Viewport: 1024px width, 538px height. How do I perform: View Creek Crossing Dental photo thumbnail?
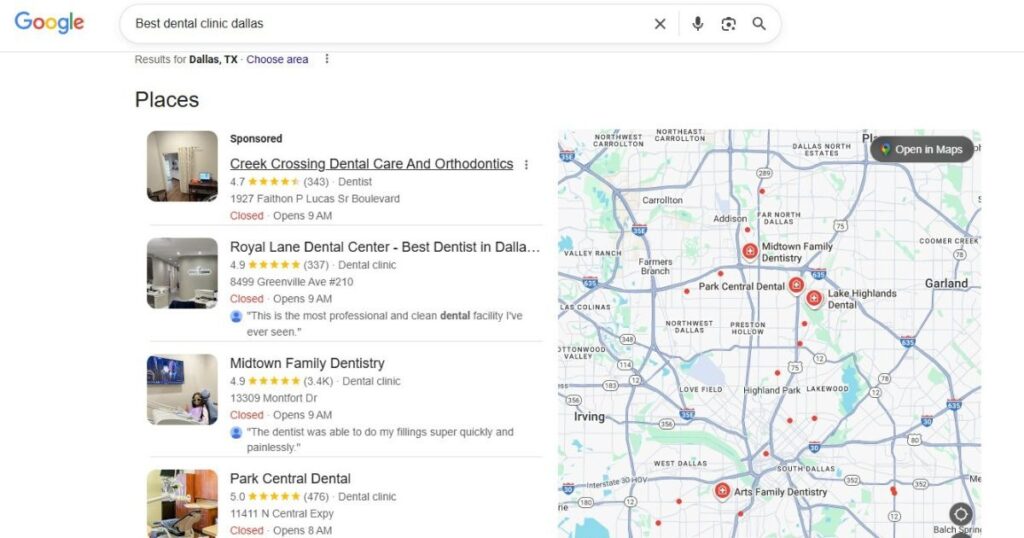182,166
